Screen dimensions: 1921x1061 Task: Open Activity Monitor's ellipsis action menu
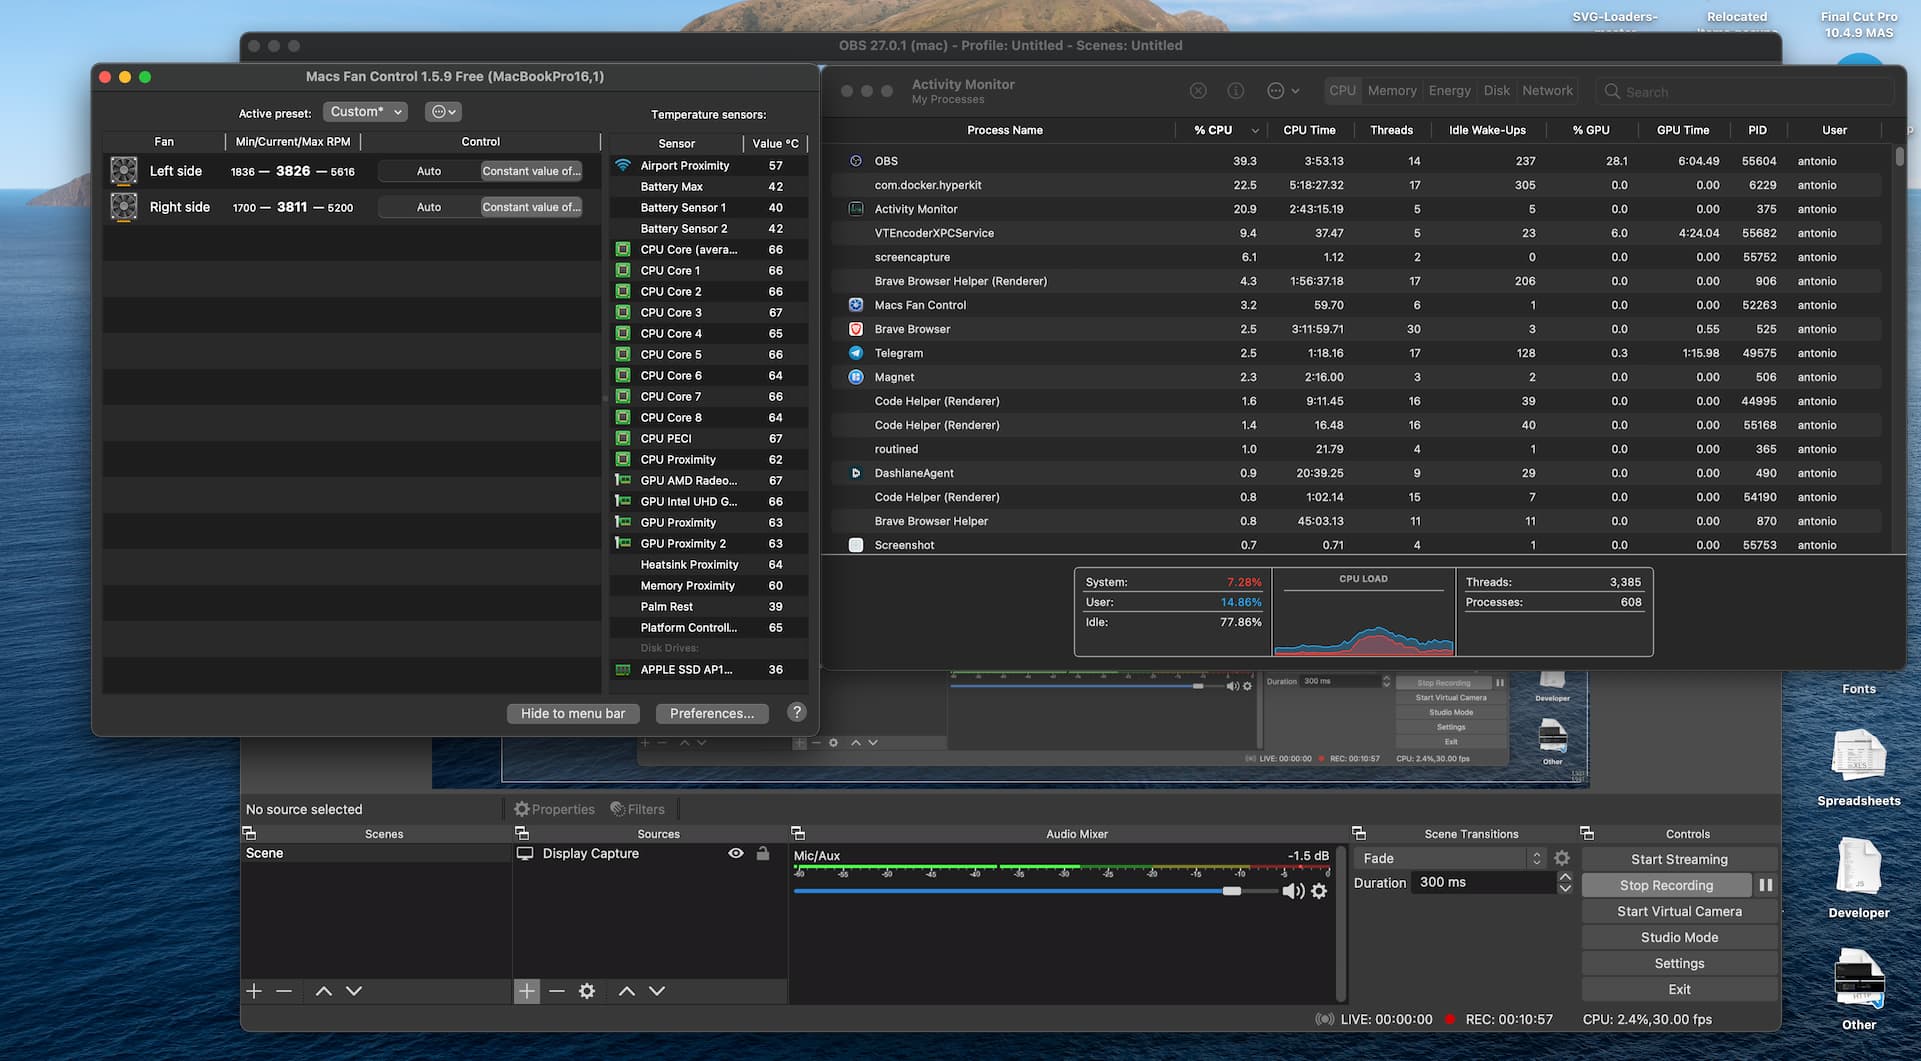pyautogui.click(x=1283, y=91)
